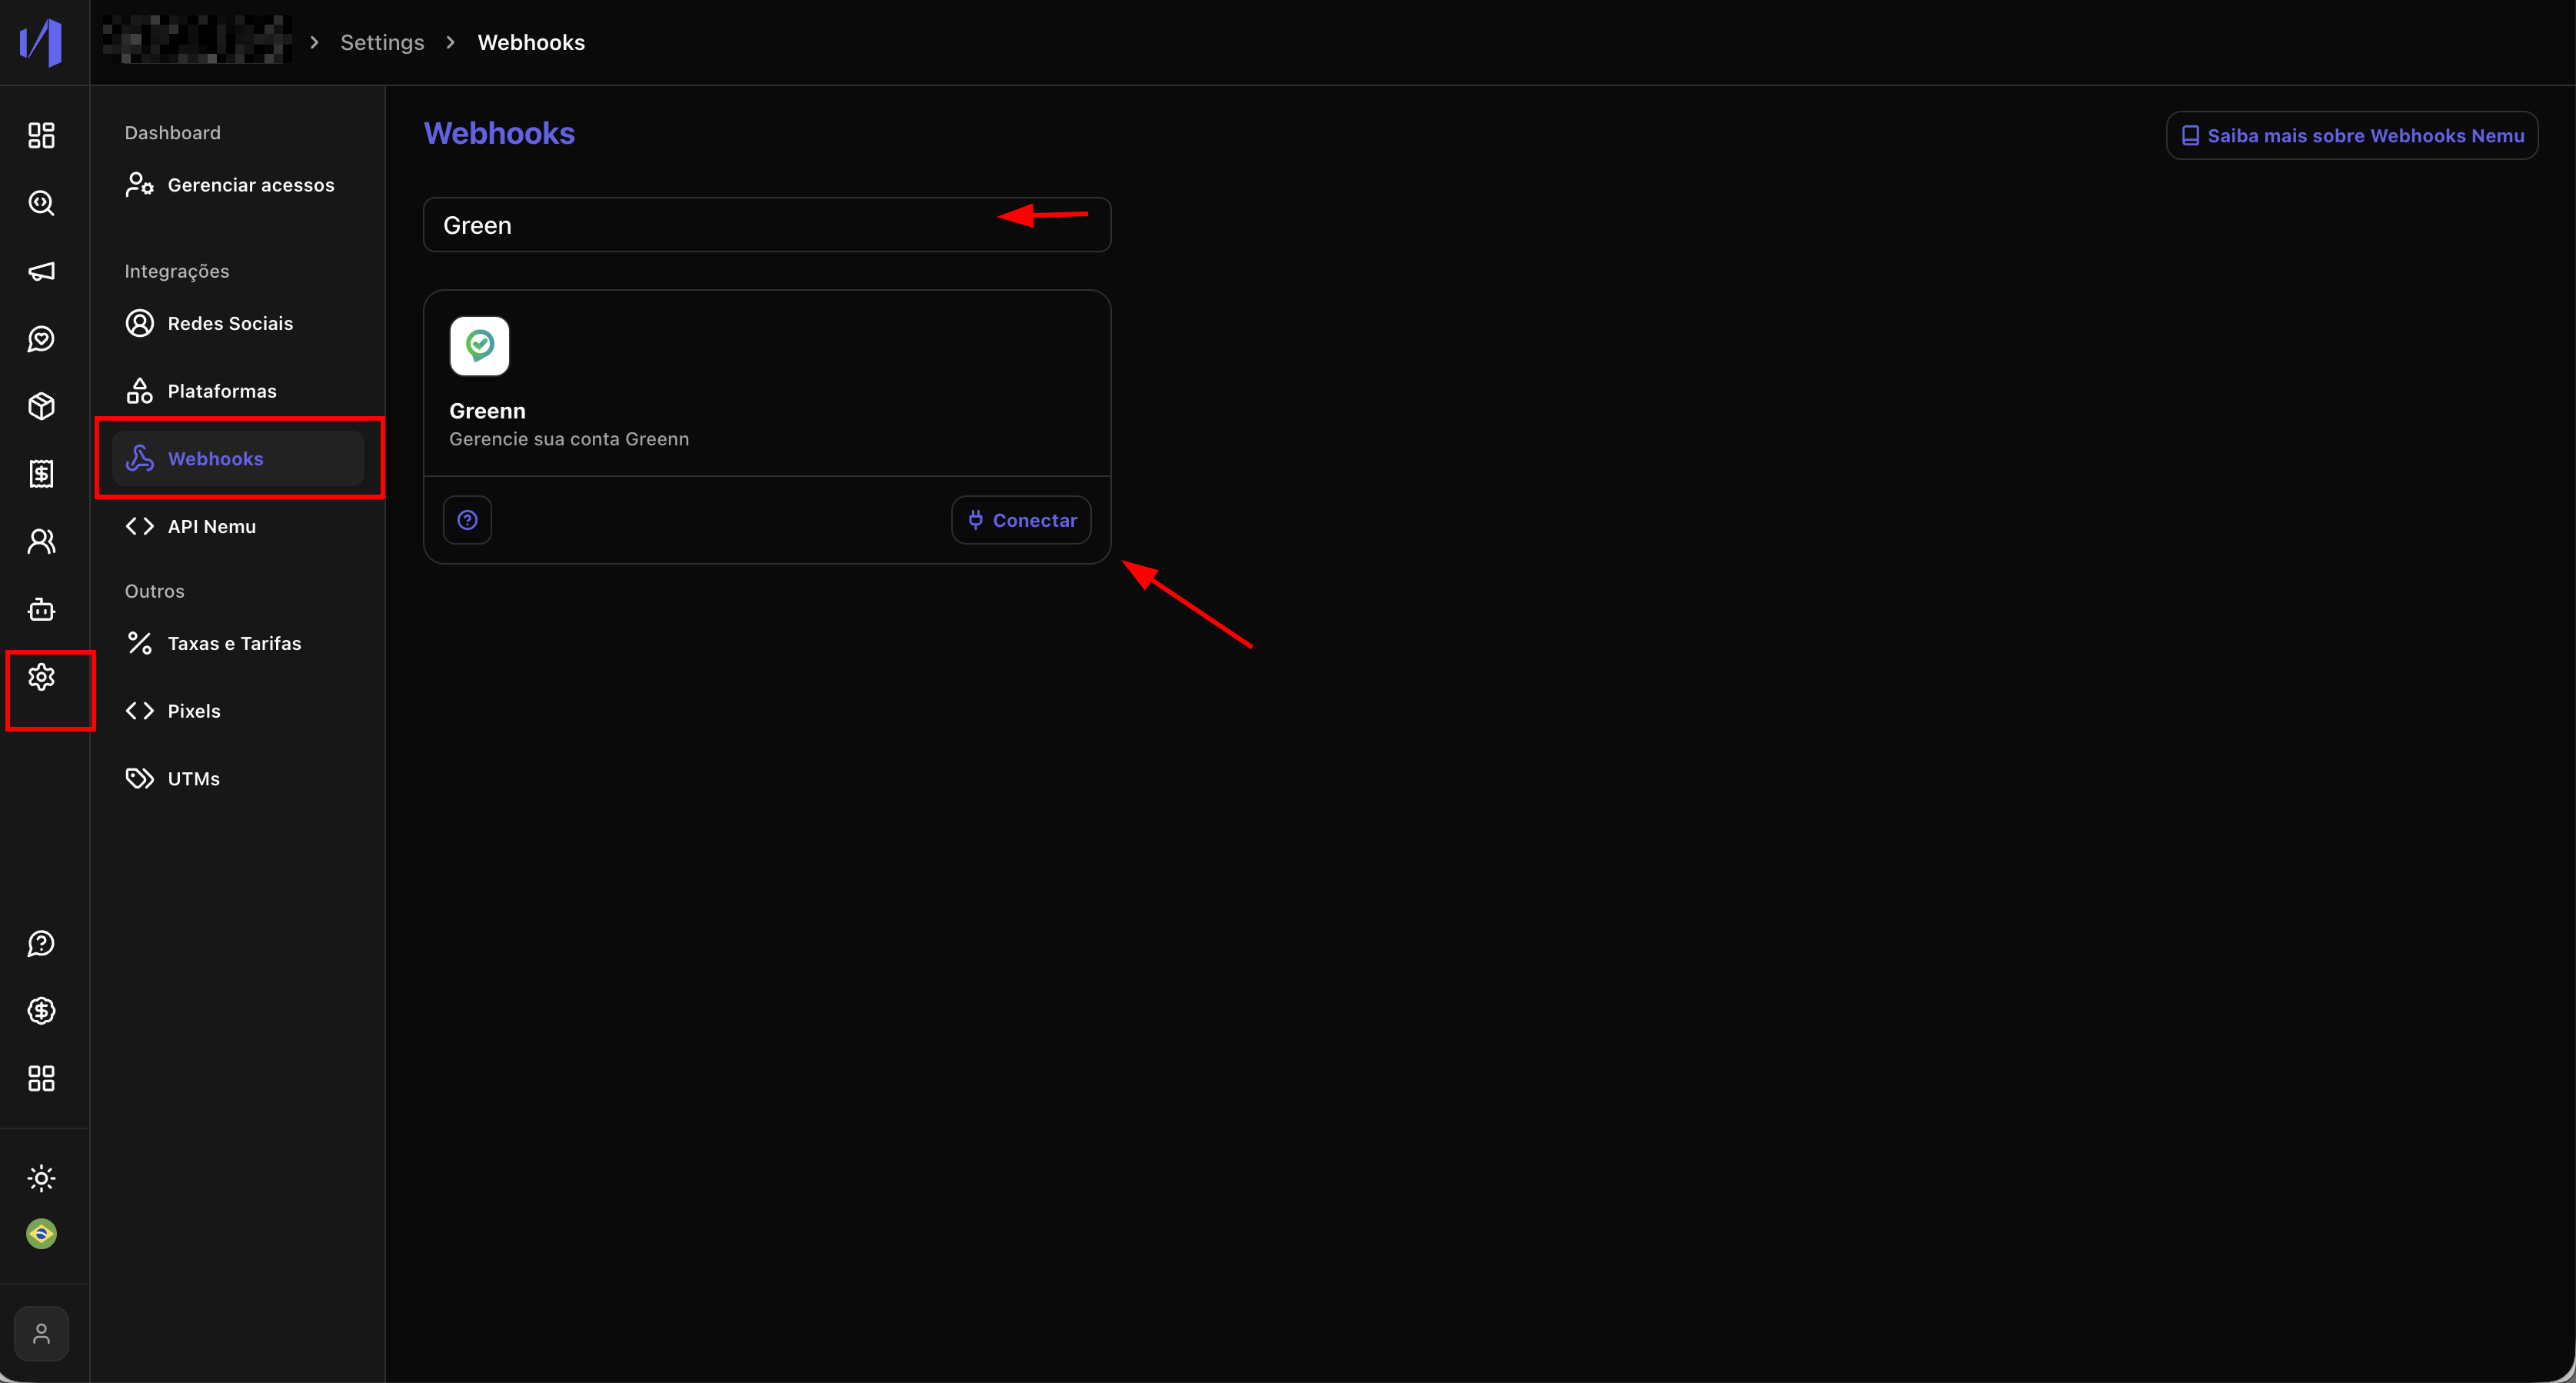Open the users group sidebar icon
Viewport: 2576px width, 1383px height.
point(41,541)
